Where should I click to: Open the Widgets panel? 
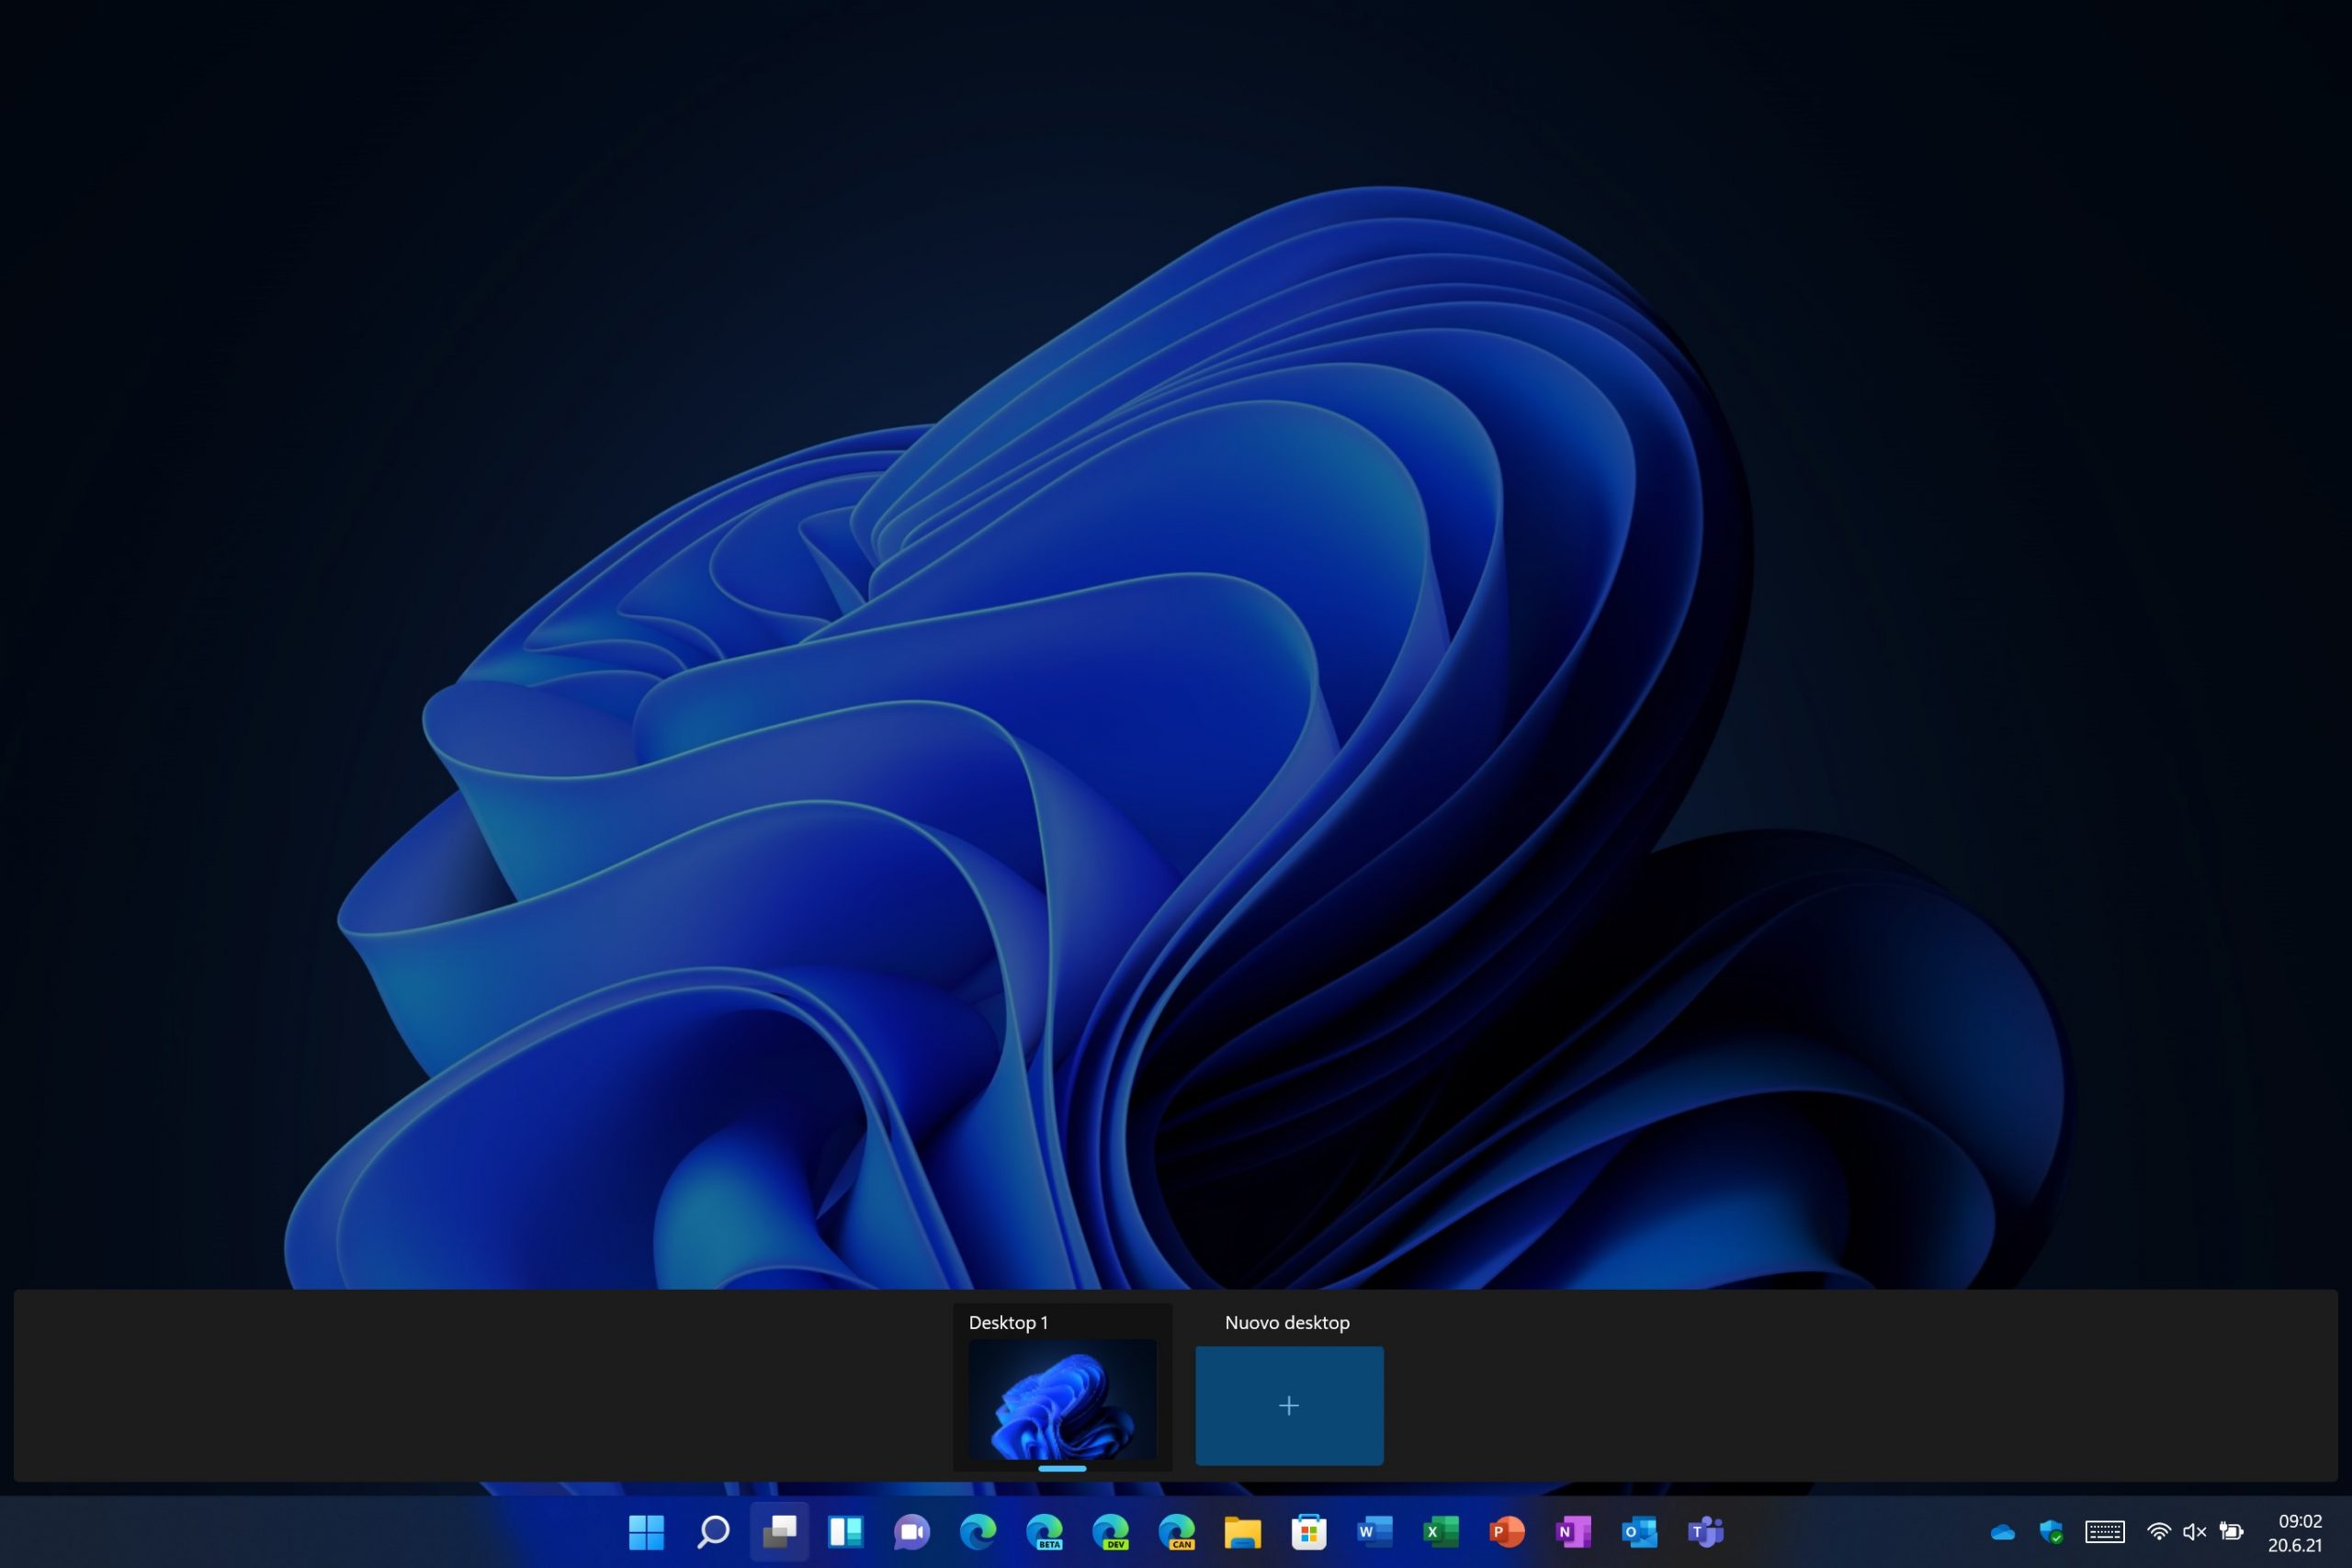(x=845, y=1531)
